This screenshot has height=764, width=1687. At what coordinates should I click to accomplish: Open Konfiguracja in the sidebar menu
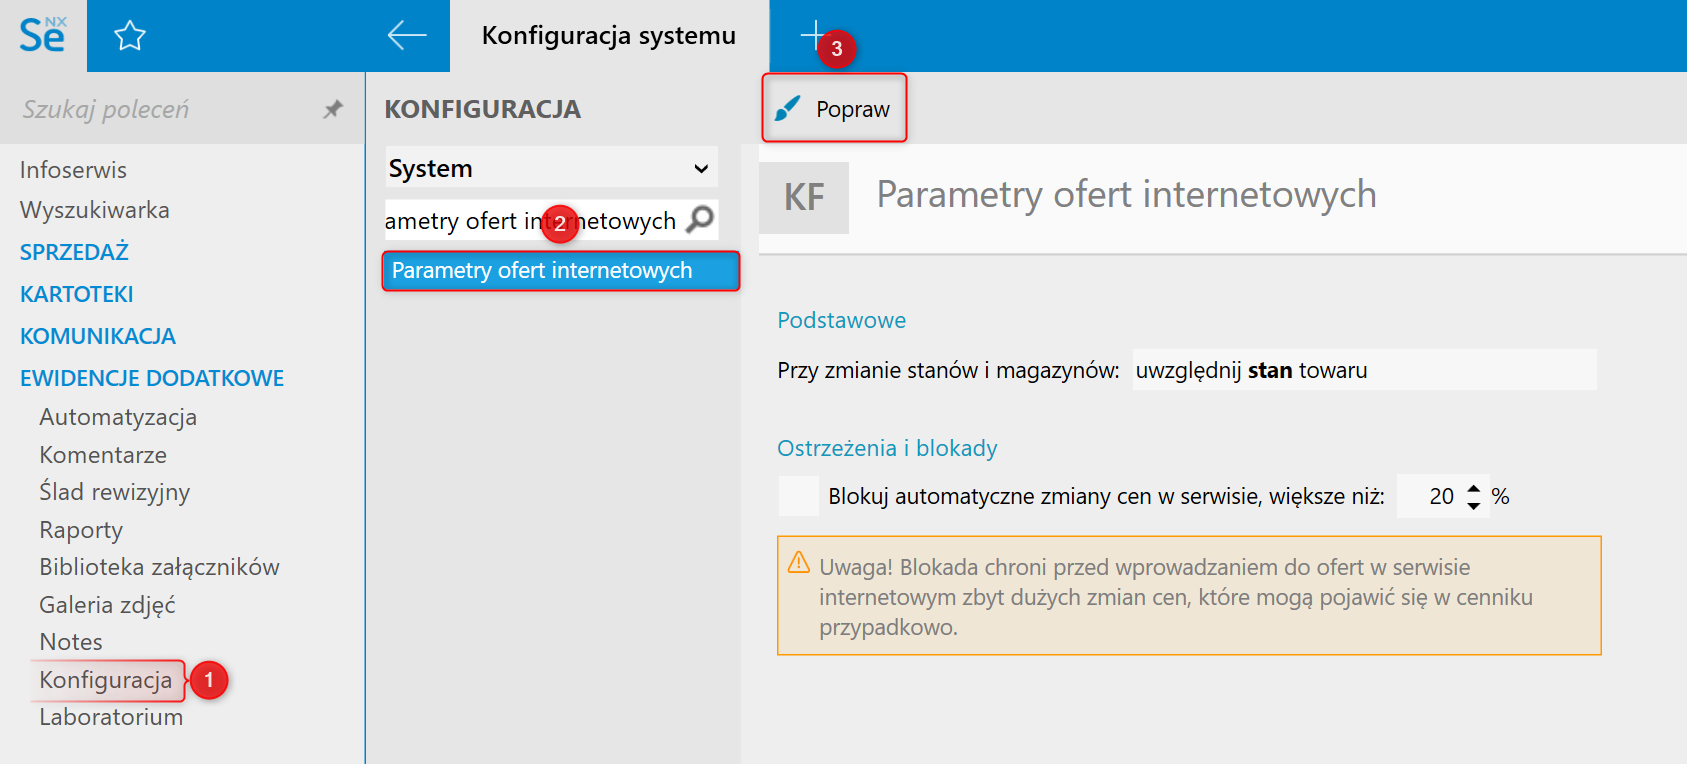point(105,680)
